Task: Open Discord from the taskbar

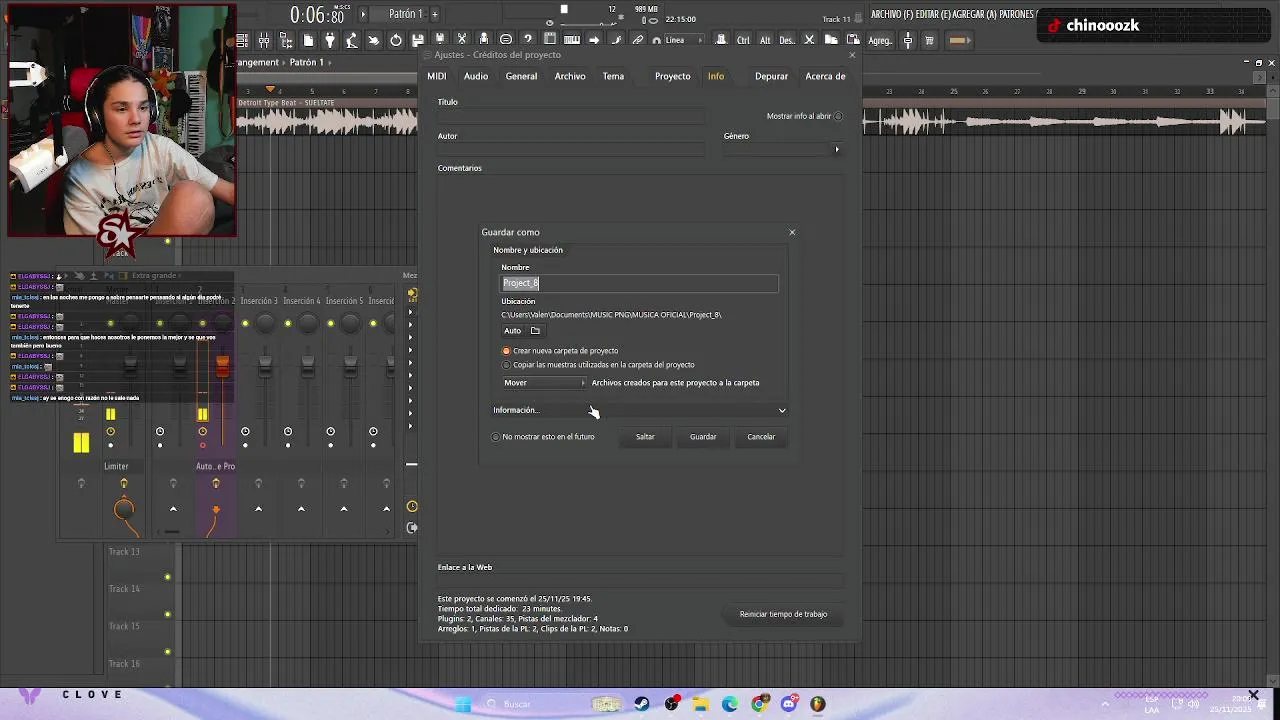Action: 789,704
